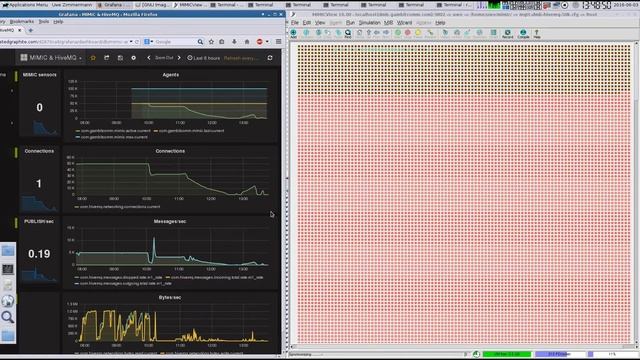Open Tools menu in Firefox

click(x=44, y=22)
